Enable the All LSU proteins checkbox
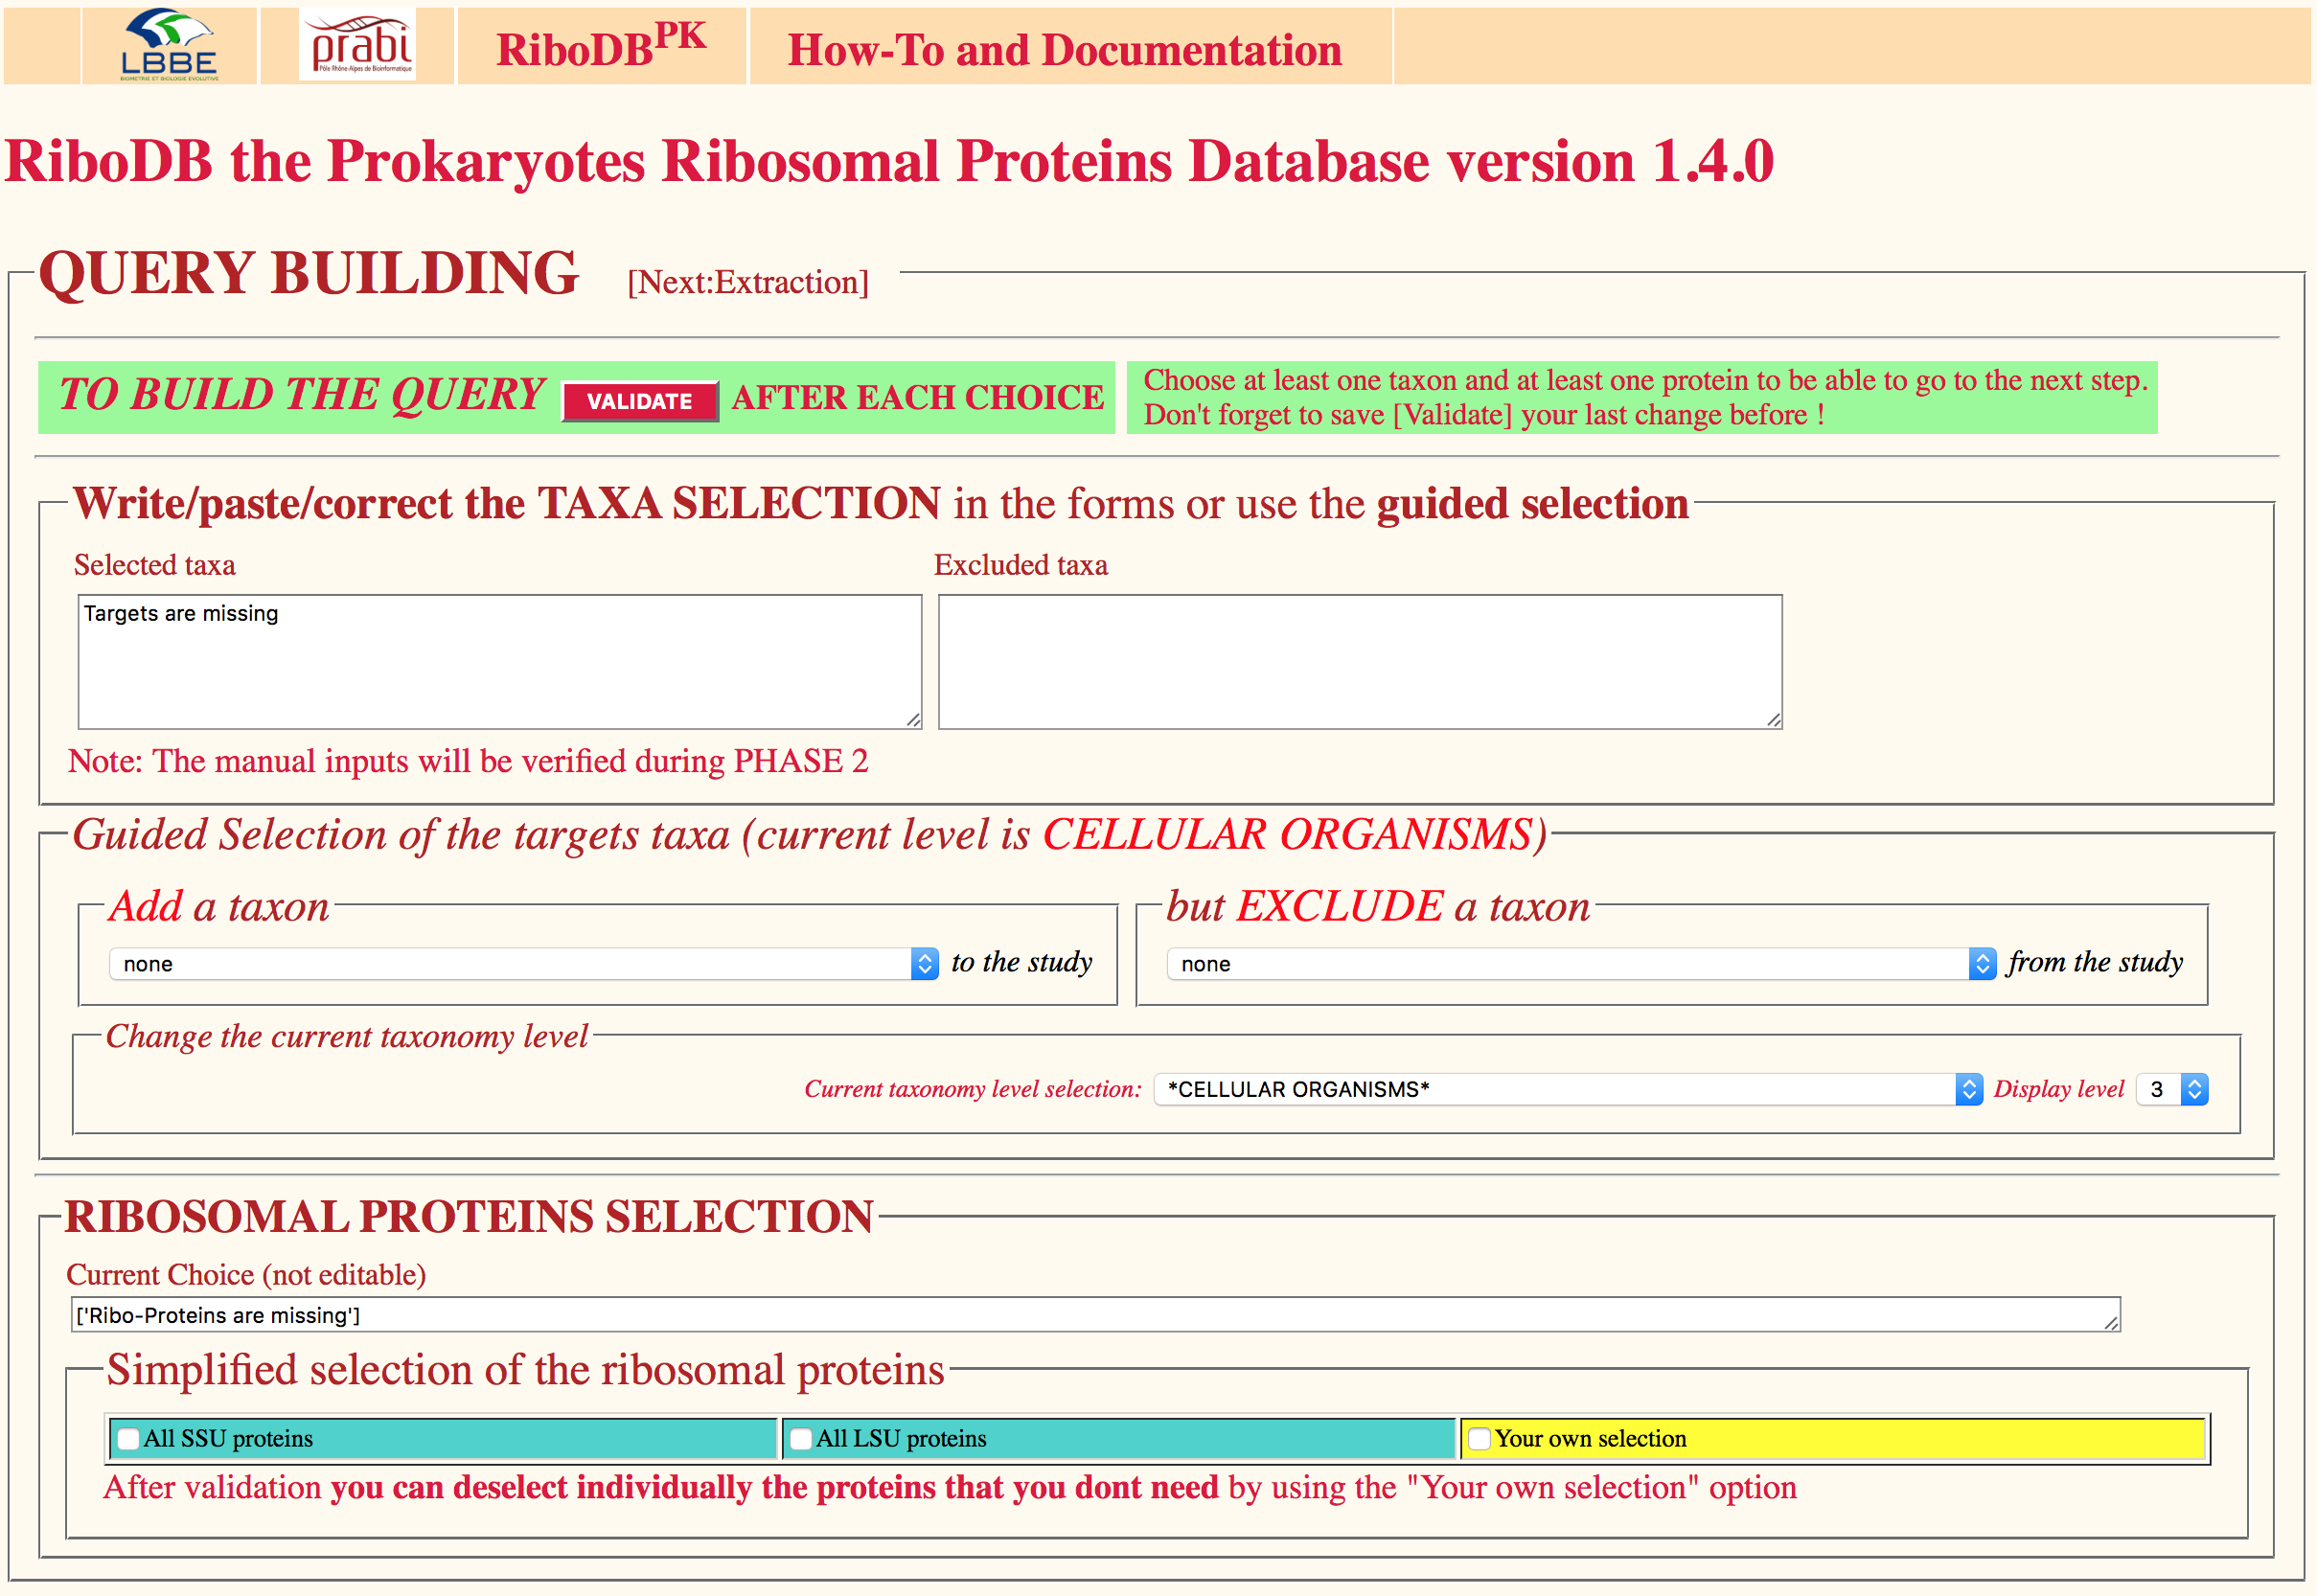Viewport: 2317px width, 1596px height. click(801, 1439)
